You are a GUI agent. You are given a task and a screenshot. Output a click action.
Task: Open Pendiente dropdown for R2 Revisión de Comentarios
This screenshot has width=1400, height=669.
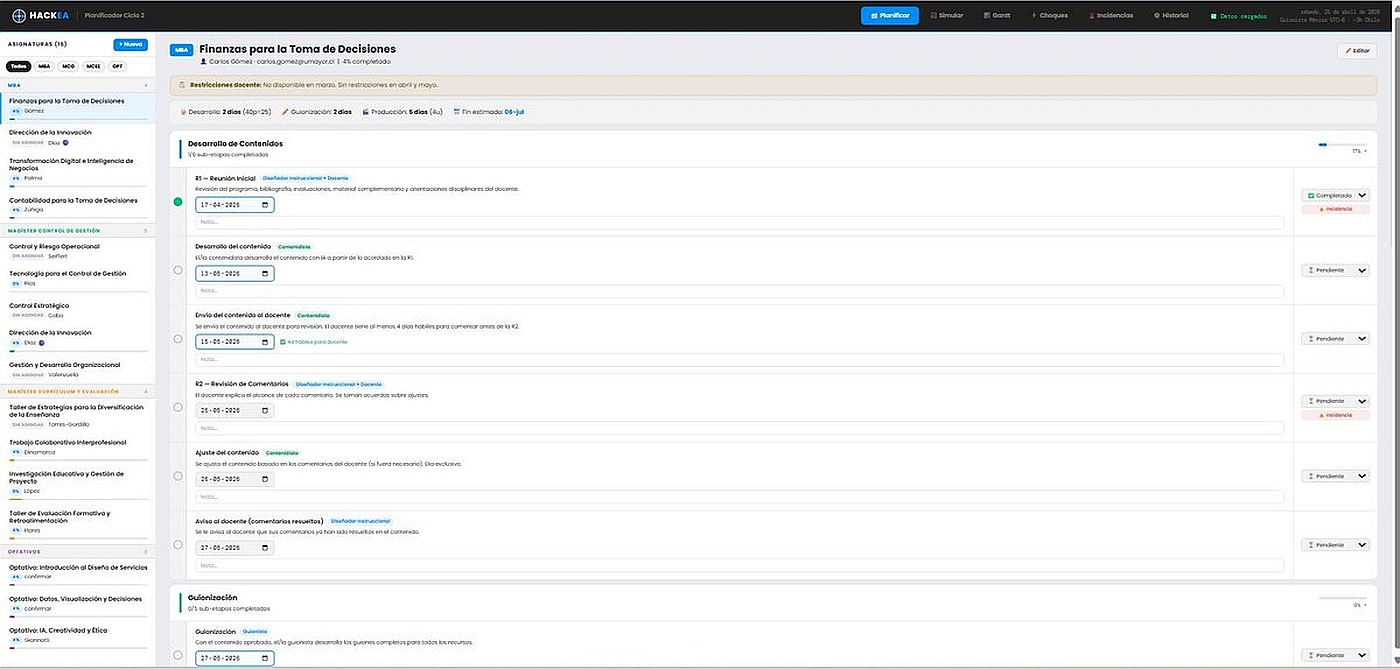1335,401
